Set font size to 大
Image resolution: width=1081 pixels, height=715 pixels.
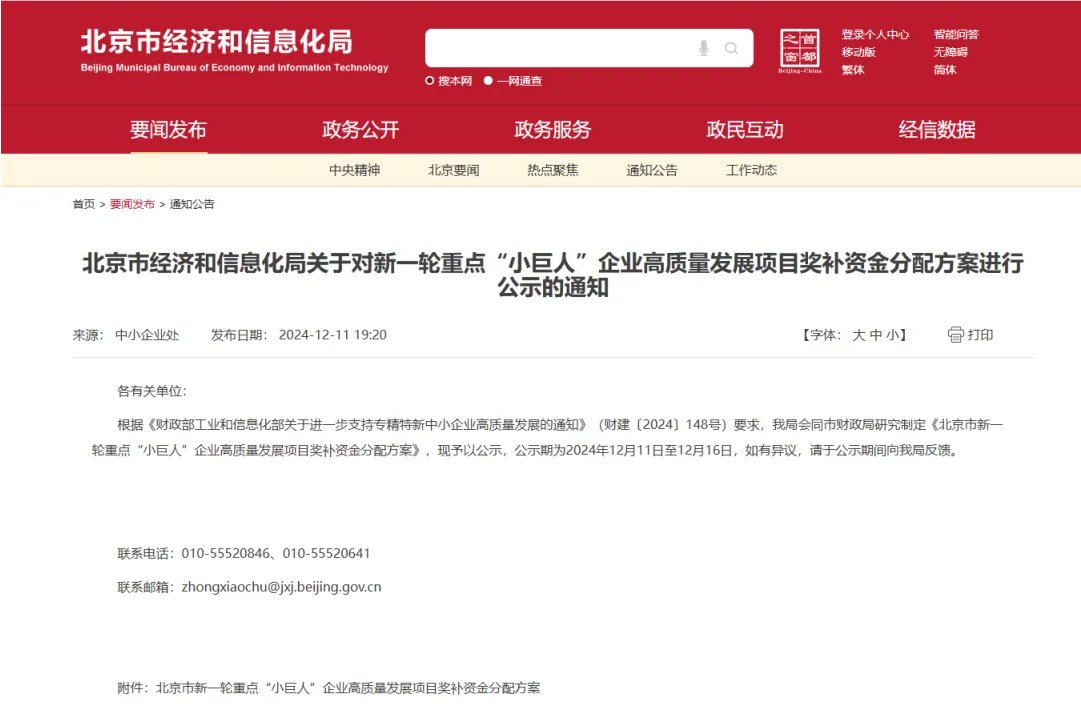pos(858,335)
